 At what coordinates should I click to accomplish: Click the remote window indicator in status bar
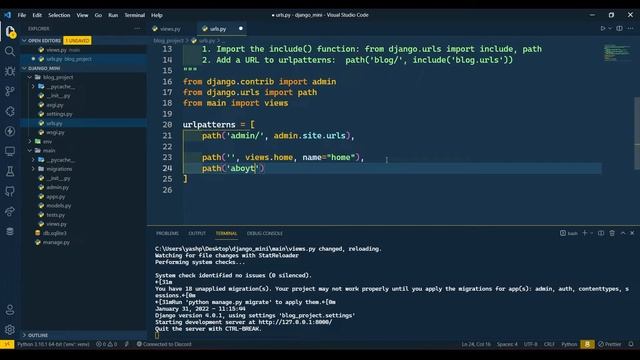pyautogui.click(x=7, y=344)
